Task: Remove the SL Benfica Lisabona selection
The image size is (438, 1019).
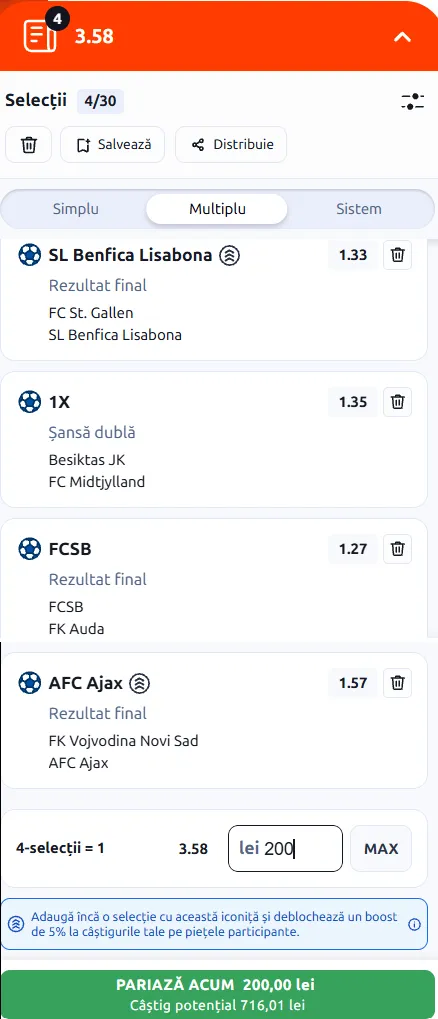Action: [397, 255]
